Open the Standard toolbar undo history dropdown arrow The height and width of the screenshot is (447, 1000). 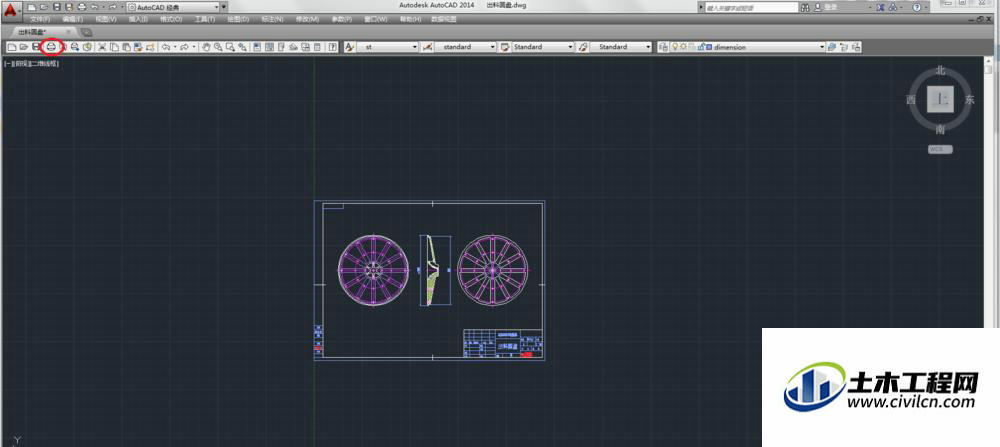click(x=175, y=47)
